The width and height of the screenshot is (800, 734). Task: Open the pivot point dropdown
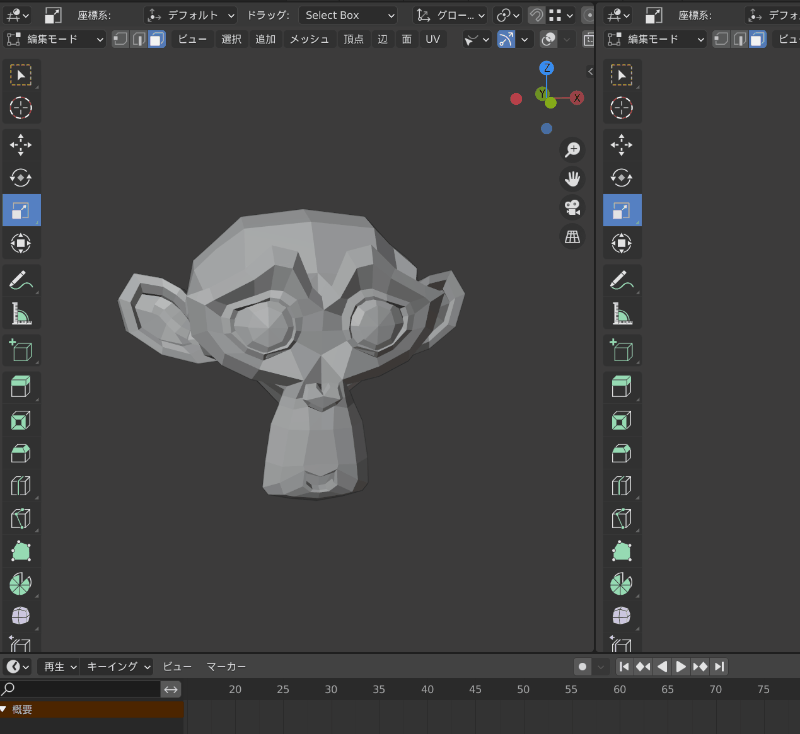(507, 15)
